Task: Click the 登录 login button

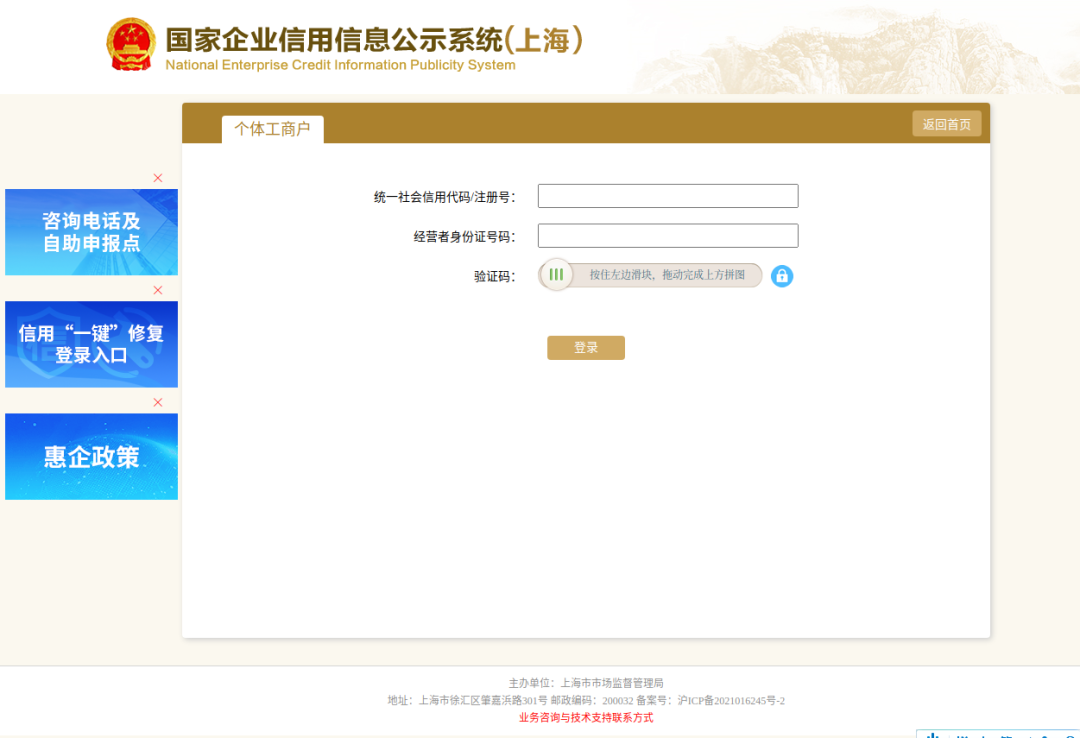Action: tap(585, 347)
